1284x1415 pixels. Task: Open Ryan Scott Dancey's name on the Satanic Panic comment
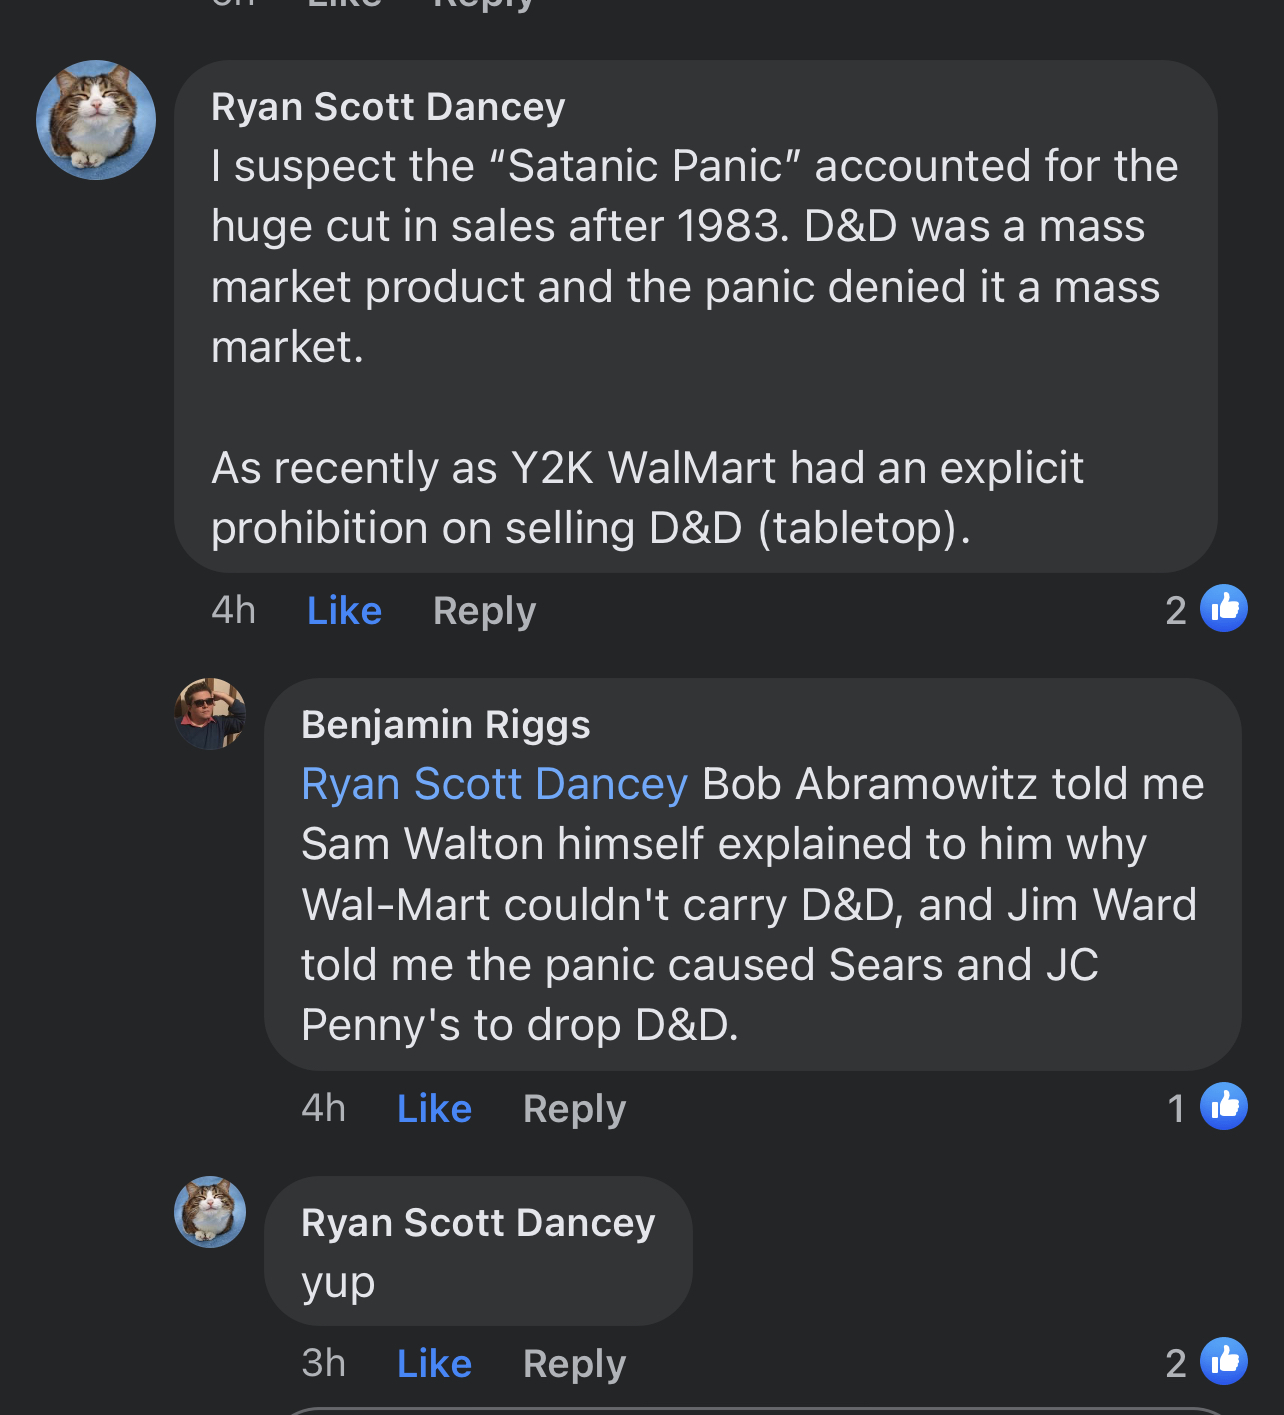tap(388, 107)
